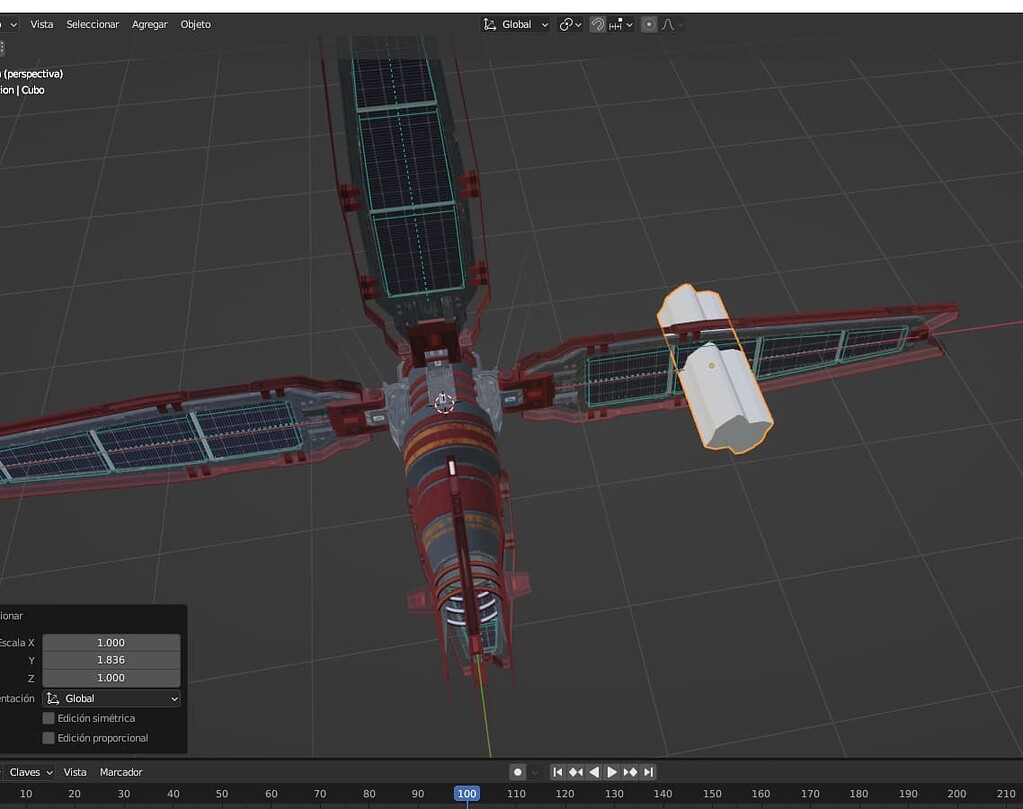Enable Edición proporcional checkbox

pyautogui.click(x=48, y=737)
